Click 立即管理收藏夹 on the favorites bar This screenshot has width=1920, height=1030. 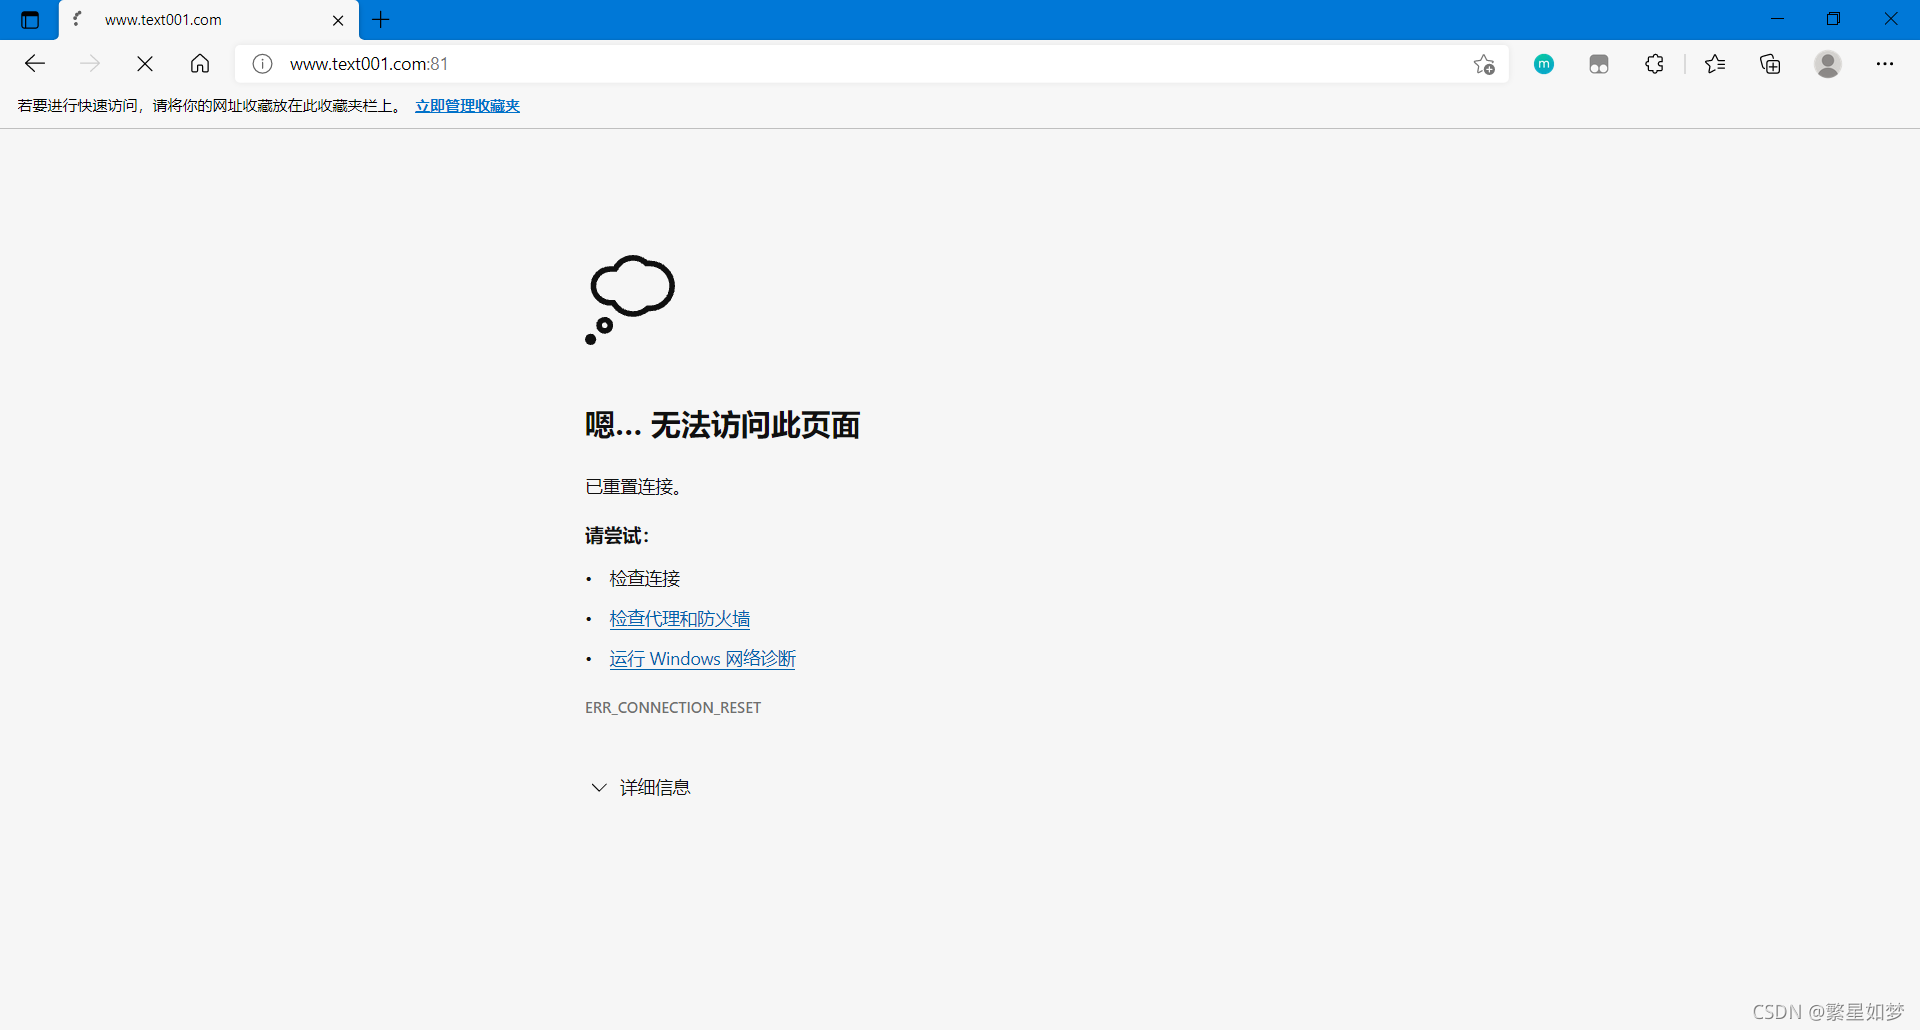tap(466, 105)
